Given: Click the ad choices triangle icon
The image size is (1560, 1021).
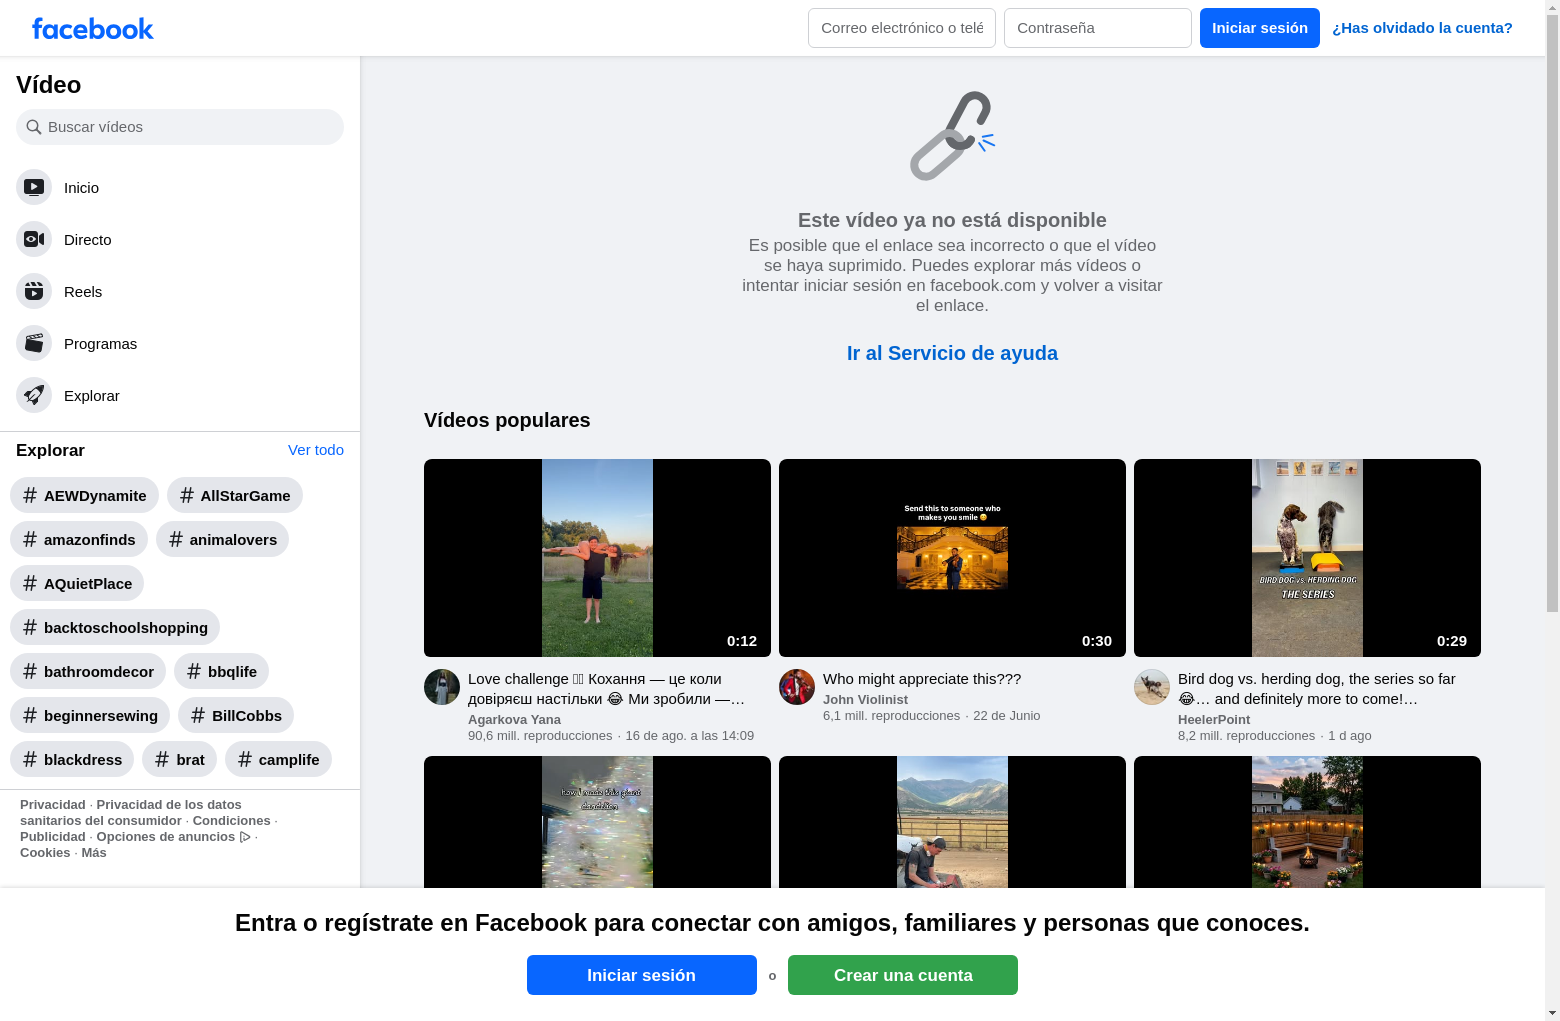Looking at the screenshot, I should (x=245, y=837).
